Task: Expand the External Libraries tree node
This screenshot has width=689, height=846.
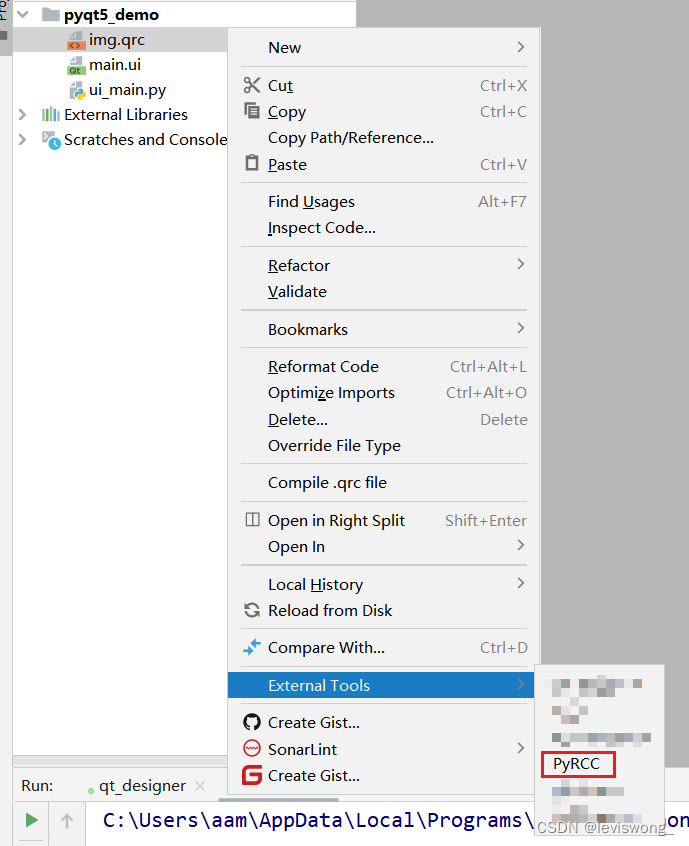Action: tap(20, 114)
